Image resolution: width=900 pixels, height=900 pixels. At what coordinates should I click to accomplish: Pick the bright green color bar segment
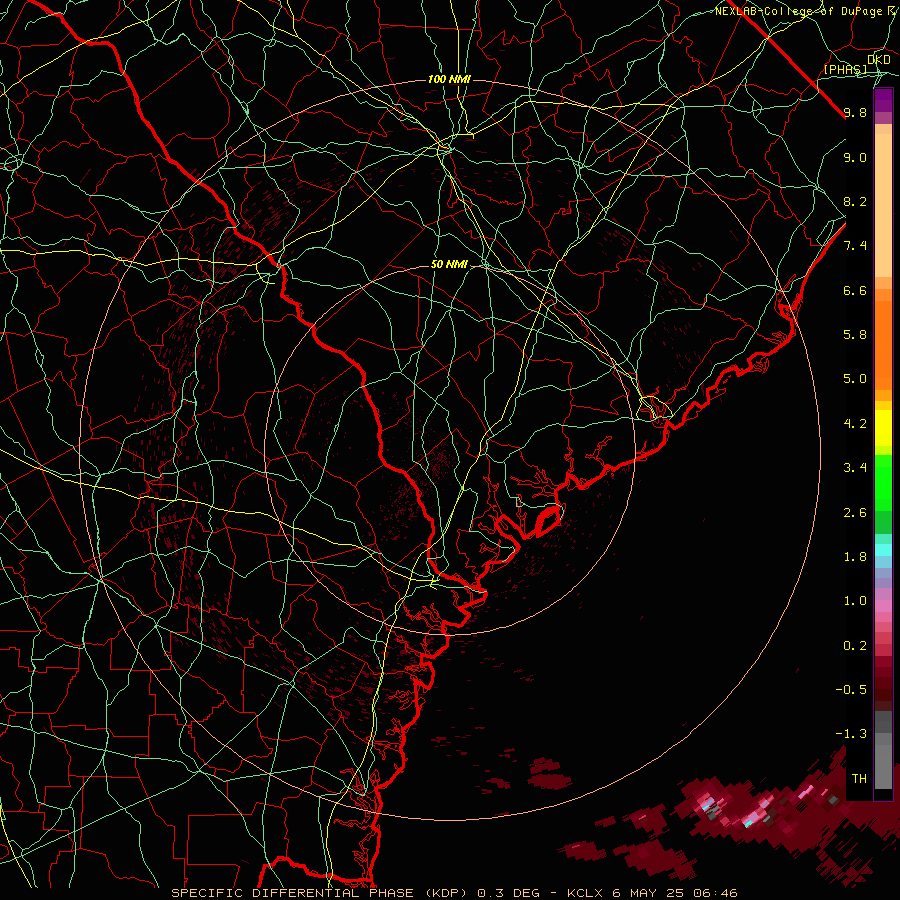[883, 482]
